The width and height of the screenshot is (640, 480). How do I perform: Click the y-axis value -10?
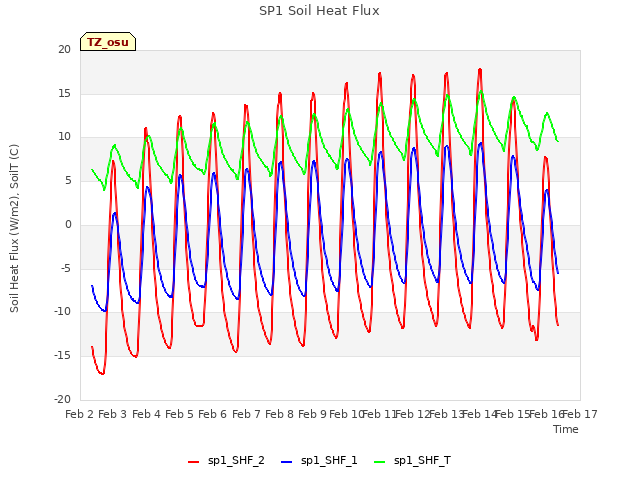(62, 311)
